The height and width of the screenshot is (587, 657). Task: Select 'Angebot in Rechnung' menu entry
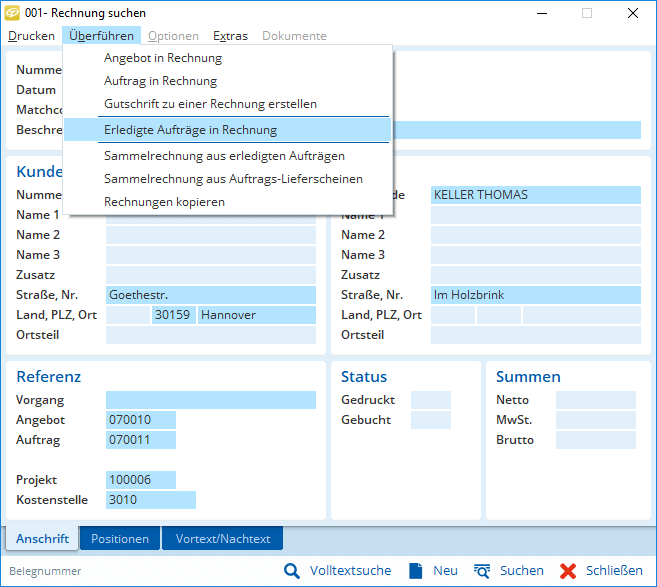[163, 58]
